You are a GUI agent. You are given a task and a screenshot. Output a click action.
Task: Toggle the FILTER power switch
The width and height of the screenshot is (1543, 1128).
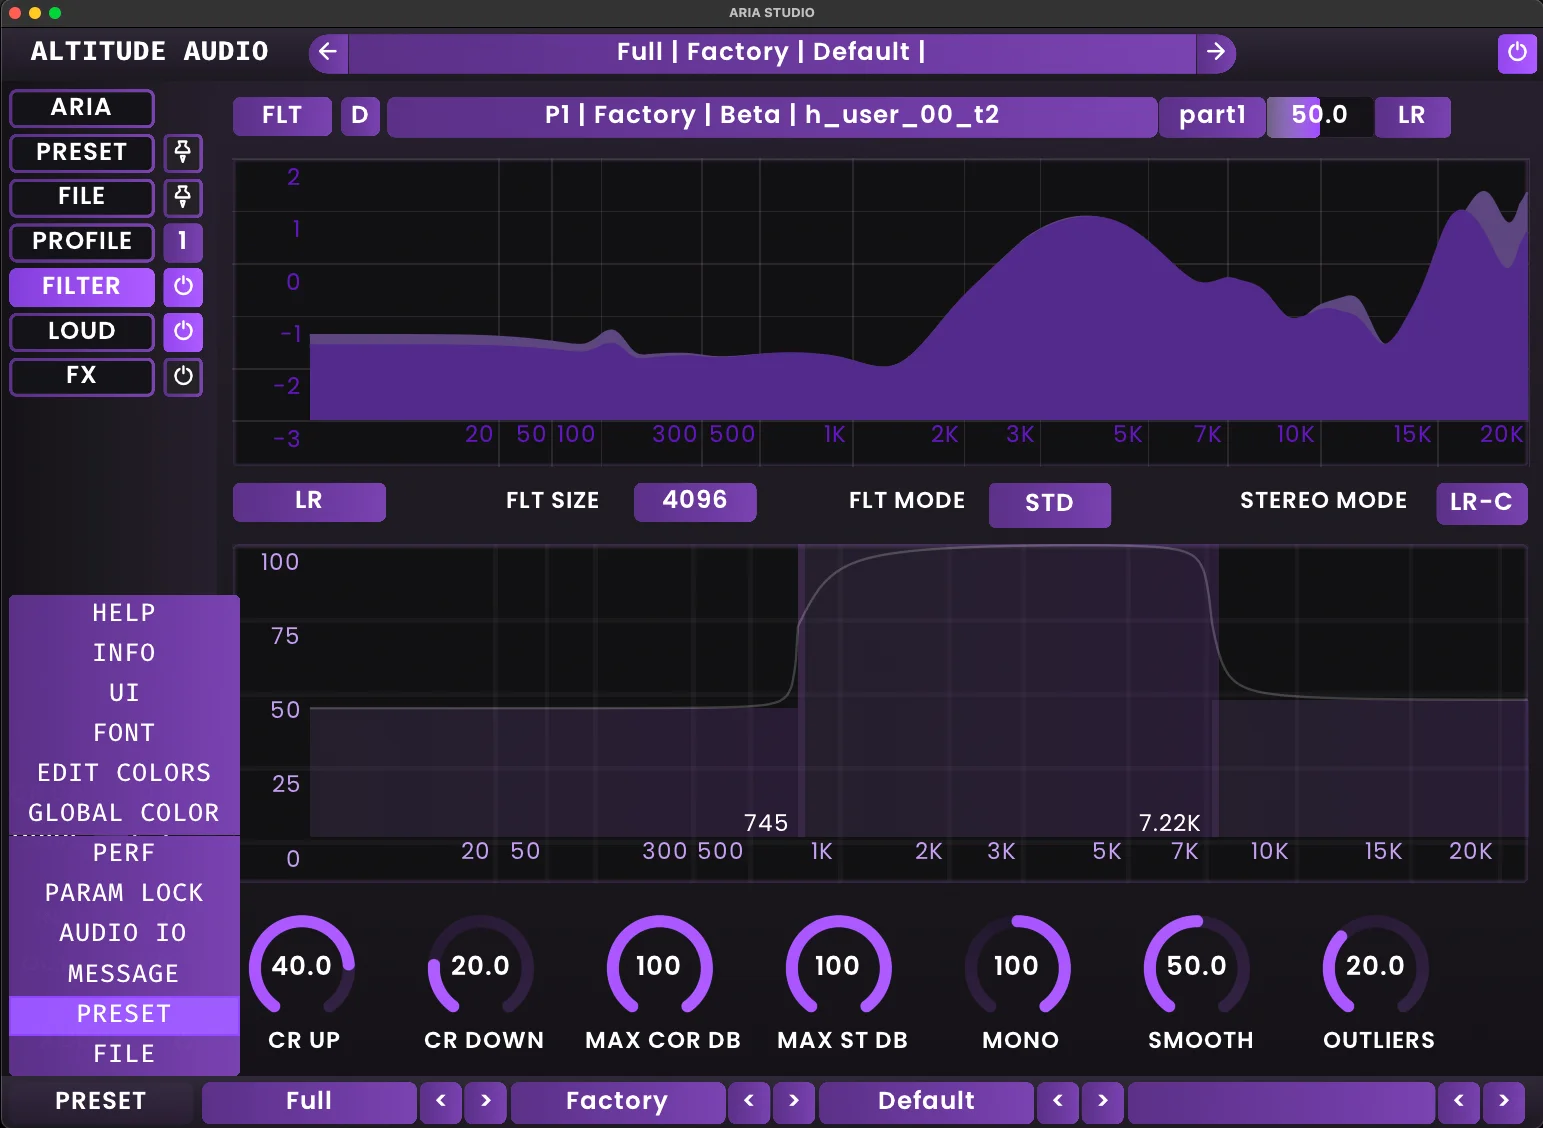click(x=183, y=287)
